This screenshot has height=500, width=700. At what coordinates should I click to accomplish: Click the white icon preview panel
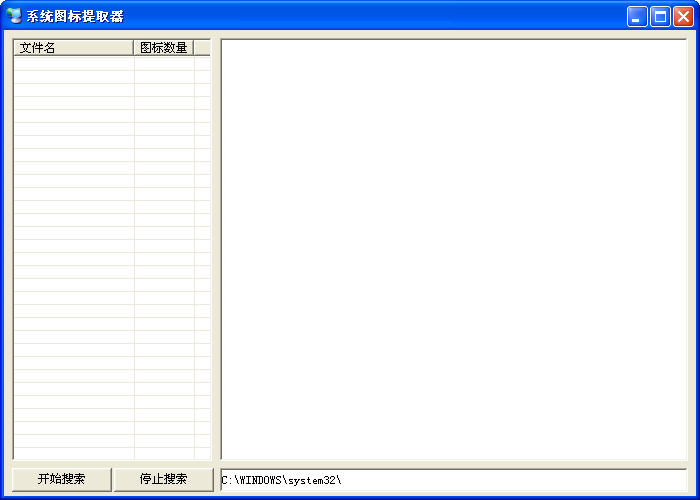(454, 249)
